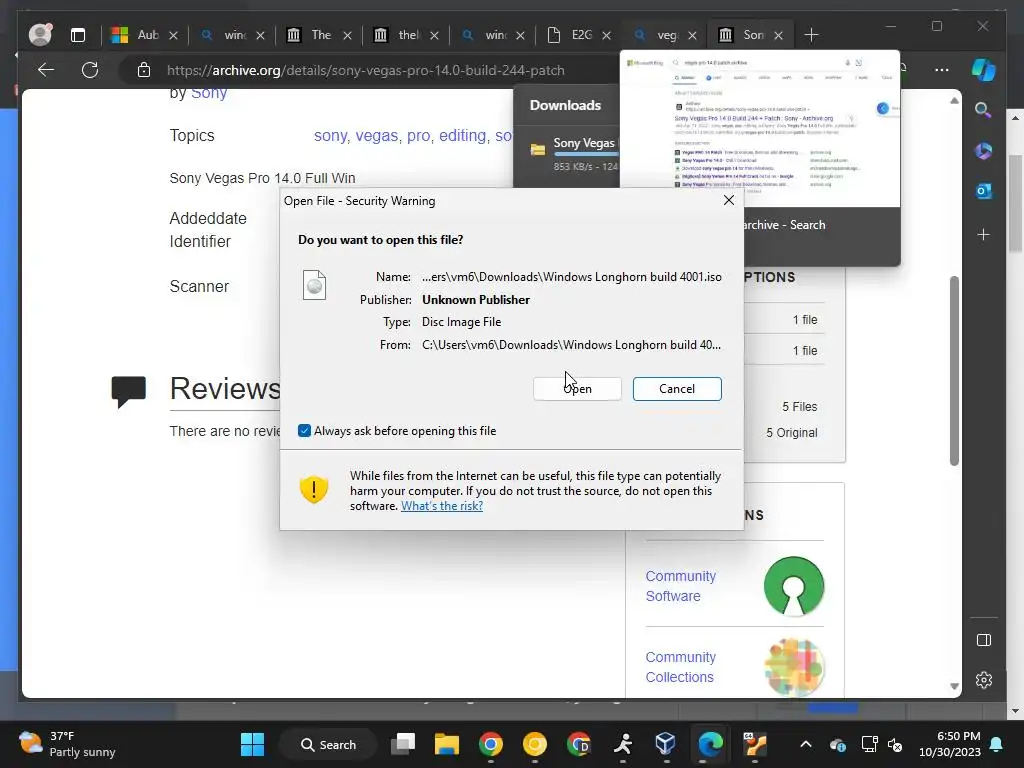Open the Sony creator link
Image resolution: width=1024 pixels, height=768 pixels.
coord(208,93)
